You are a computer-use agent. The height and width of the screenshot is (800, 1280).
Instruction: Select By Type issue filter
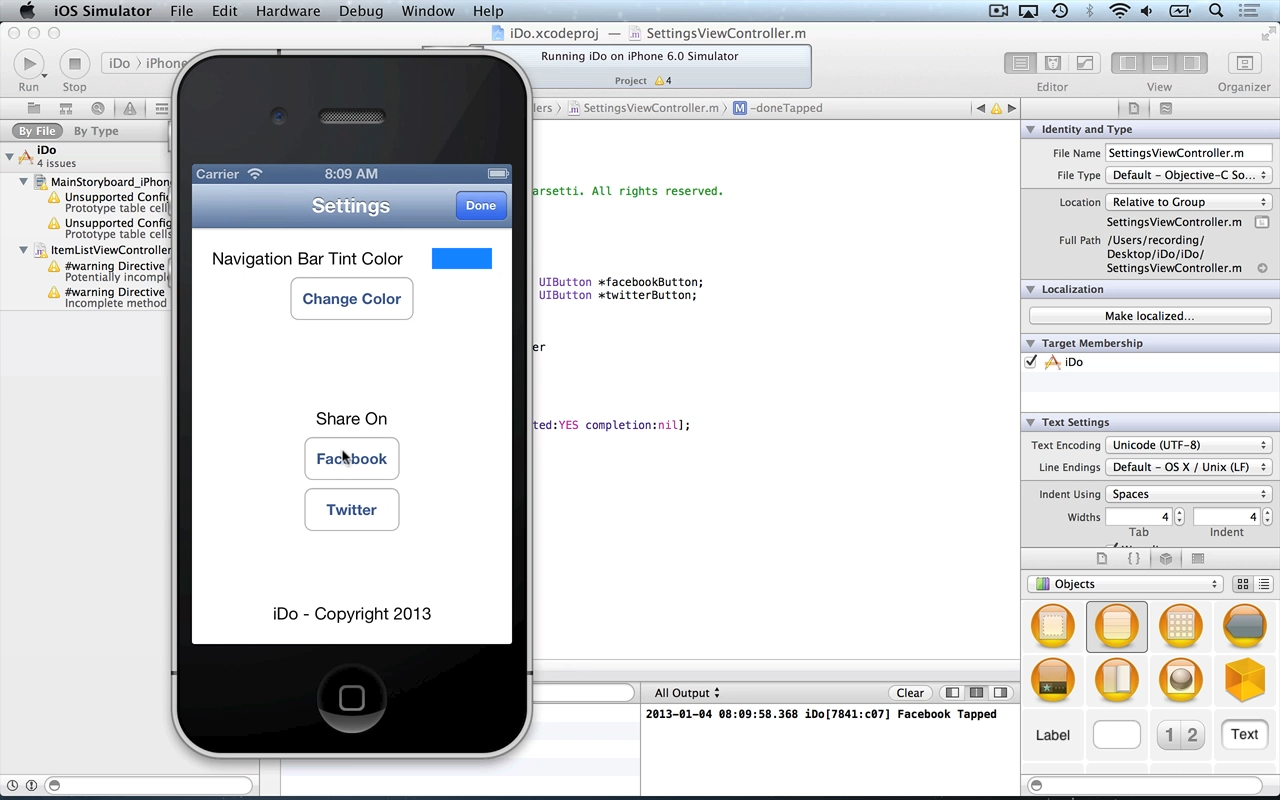(x=96, y=131)
